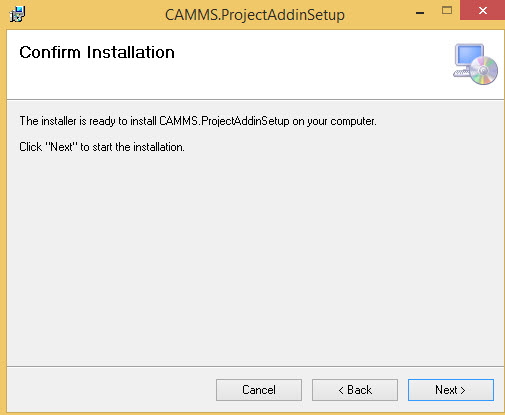Viewport: 505px width, 415px height.
Task: Open the installer system menu icon in title bar
Action: pos(17,14)
